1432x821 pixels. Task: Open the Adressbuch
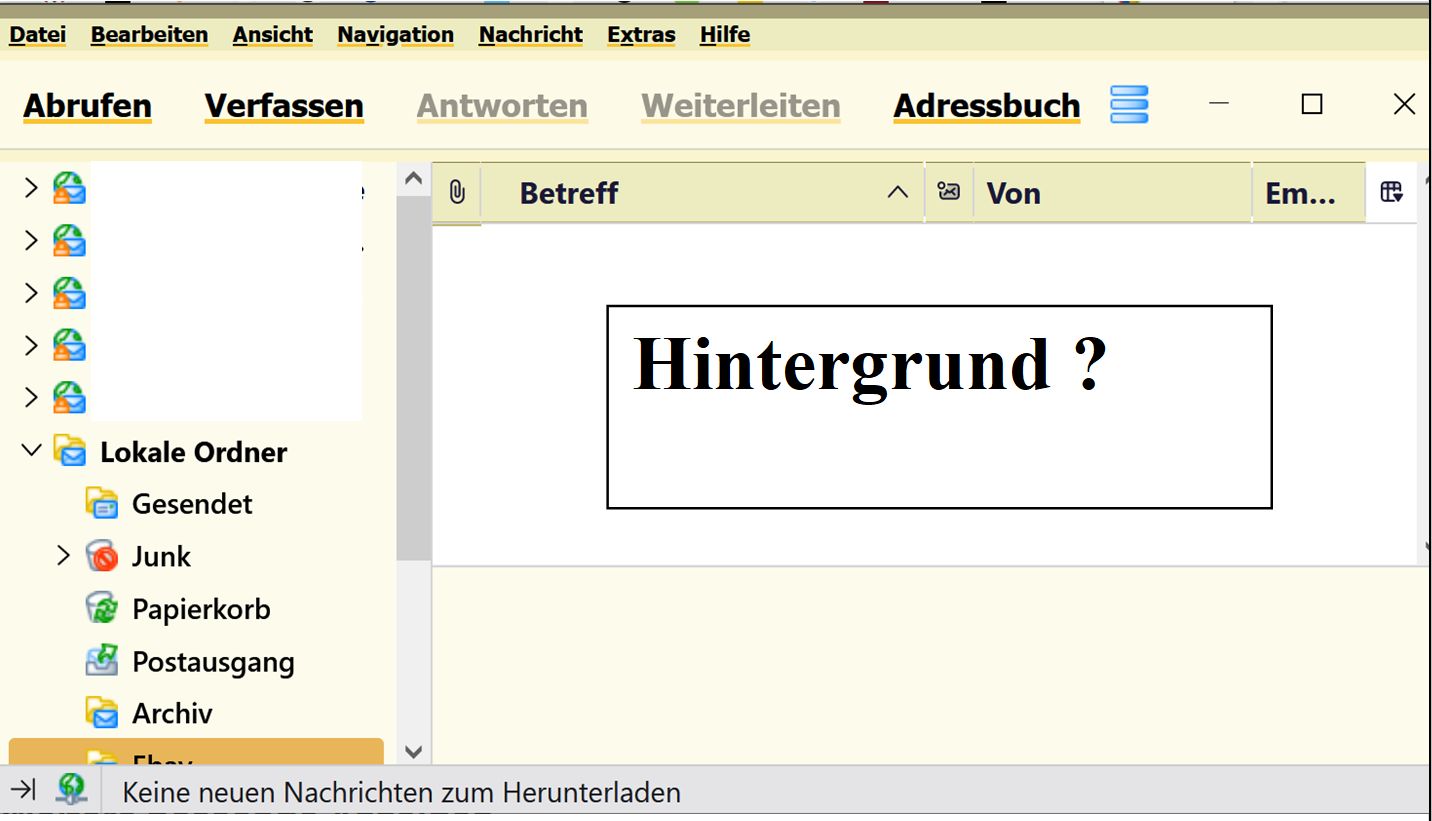(986, 106)
